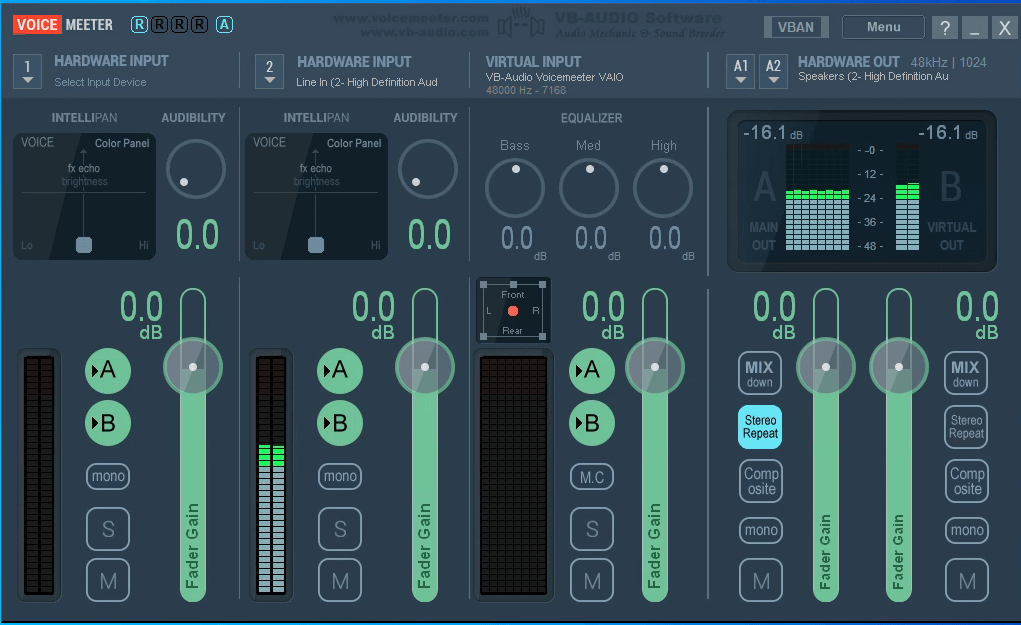This screenshot has width=1021, height=625.
Task: Open Hardware Input 2 device selector
Action: [x=270, y=71]
